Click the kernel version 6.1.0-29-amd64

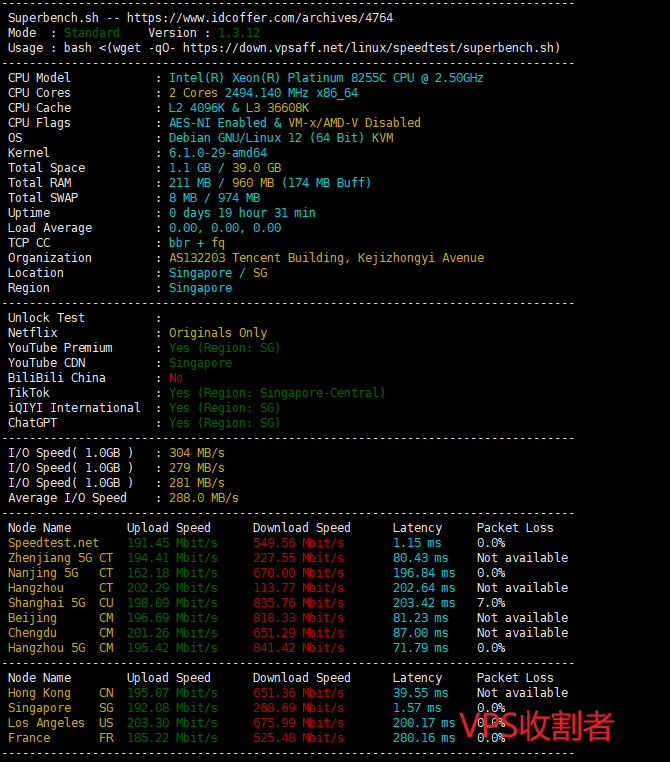[x=218, y=153]
